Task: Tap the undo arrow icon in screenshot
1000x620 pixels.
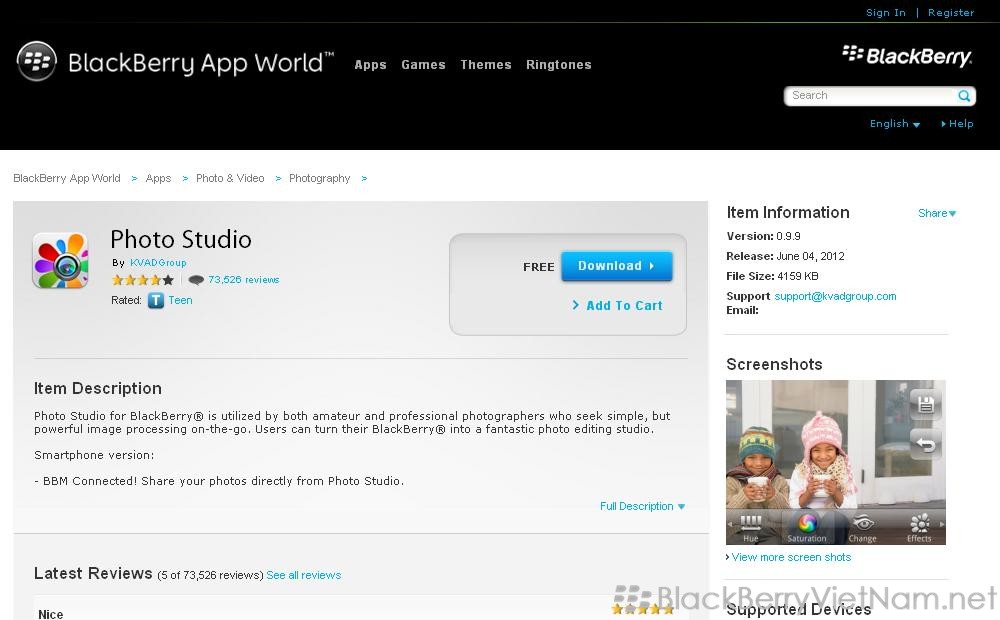Action: pyautogui.click(x=925, y=444)
